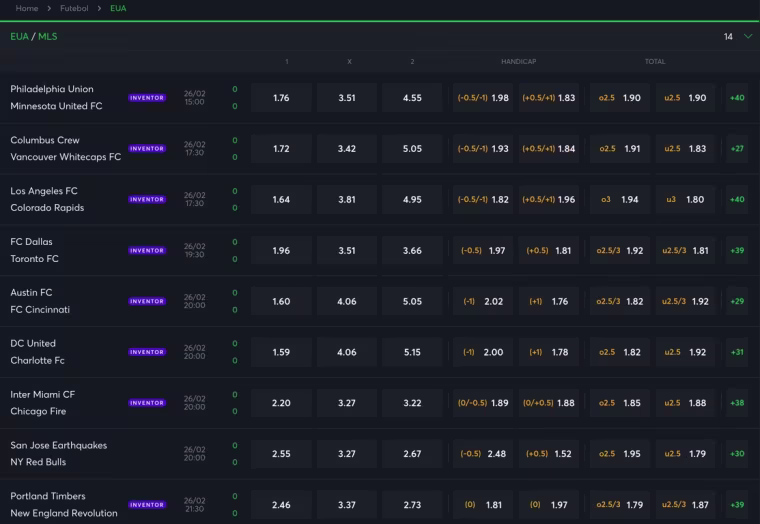
Task: Open New England Revolution team name
Action: point(64,513)
